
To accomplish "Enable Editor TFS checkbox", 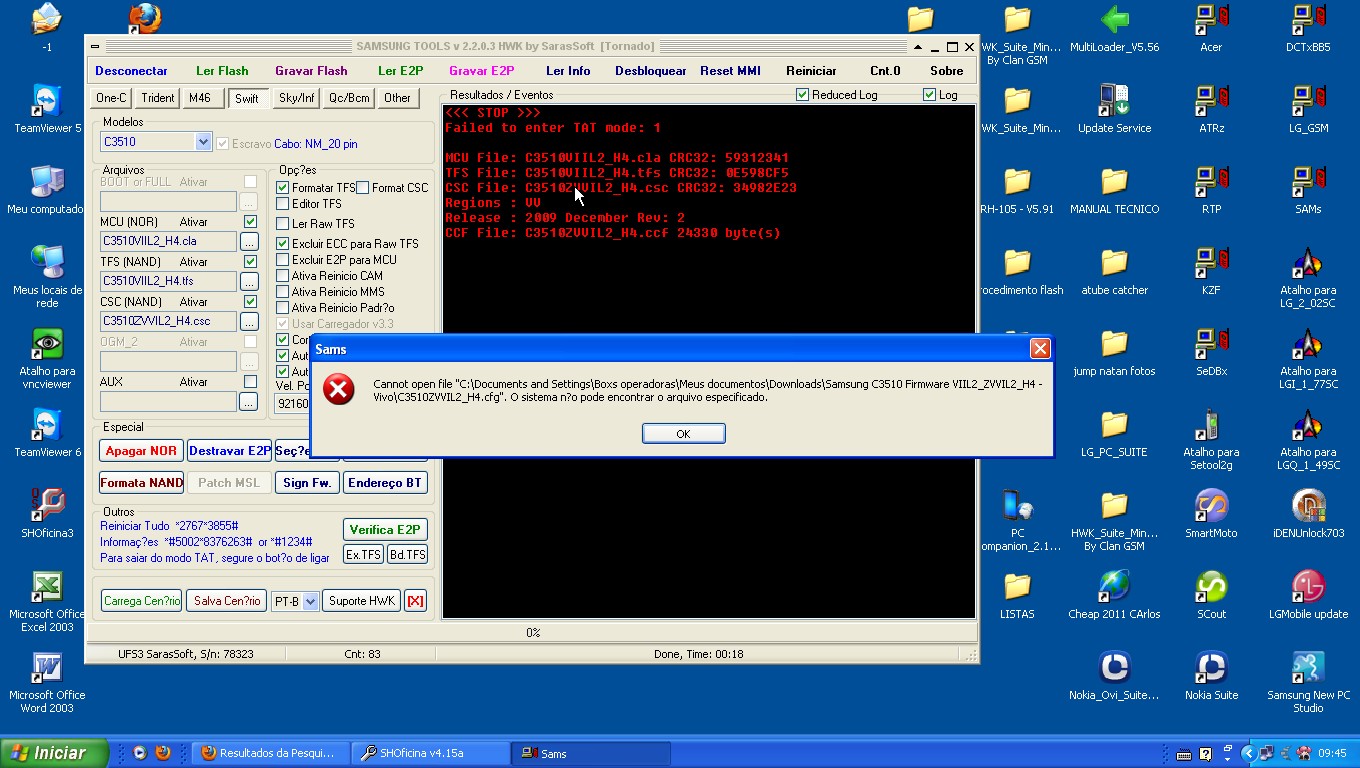I will point(283,204).
